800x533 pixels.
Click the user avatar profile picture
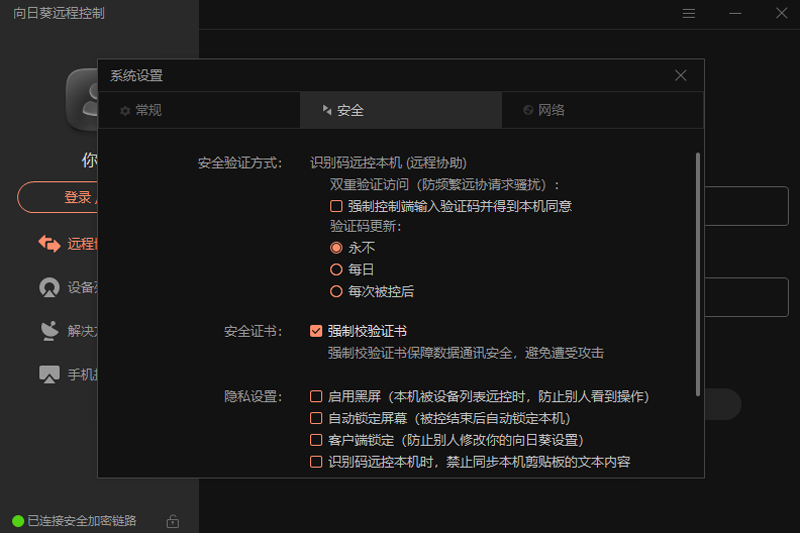click(x=82, y=100)
